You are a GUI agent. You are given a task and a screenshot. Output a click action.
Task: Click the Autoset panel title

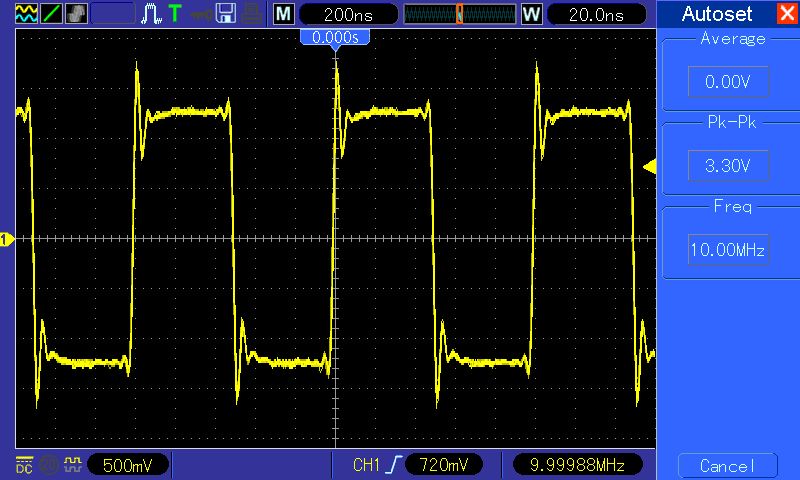pos(716,14)
